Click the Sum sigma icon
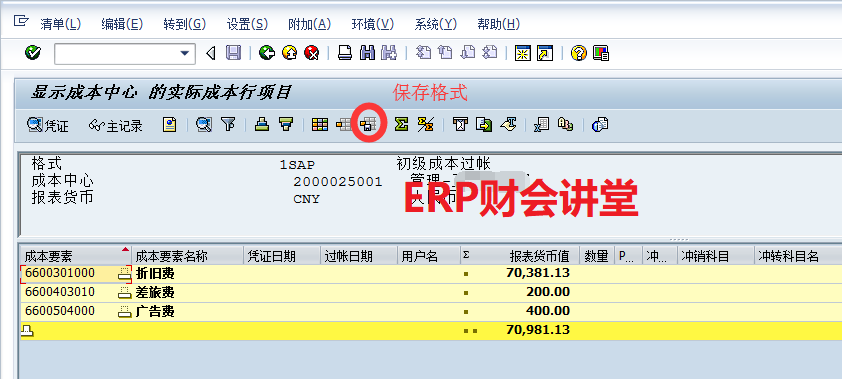Screen dimensions: 842x379 point(401,125)
